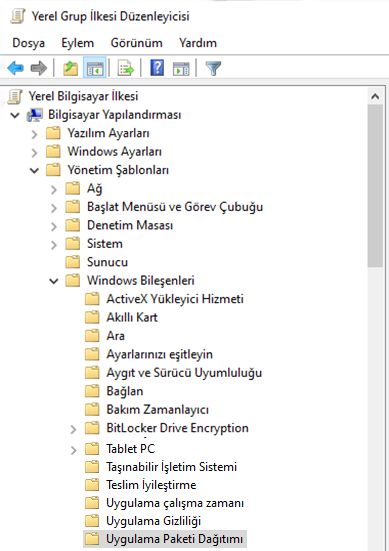Collapse the Bilgisayar Yapılandırması node
This screenshot has width=389, height=551.
point(15,115)
